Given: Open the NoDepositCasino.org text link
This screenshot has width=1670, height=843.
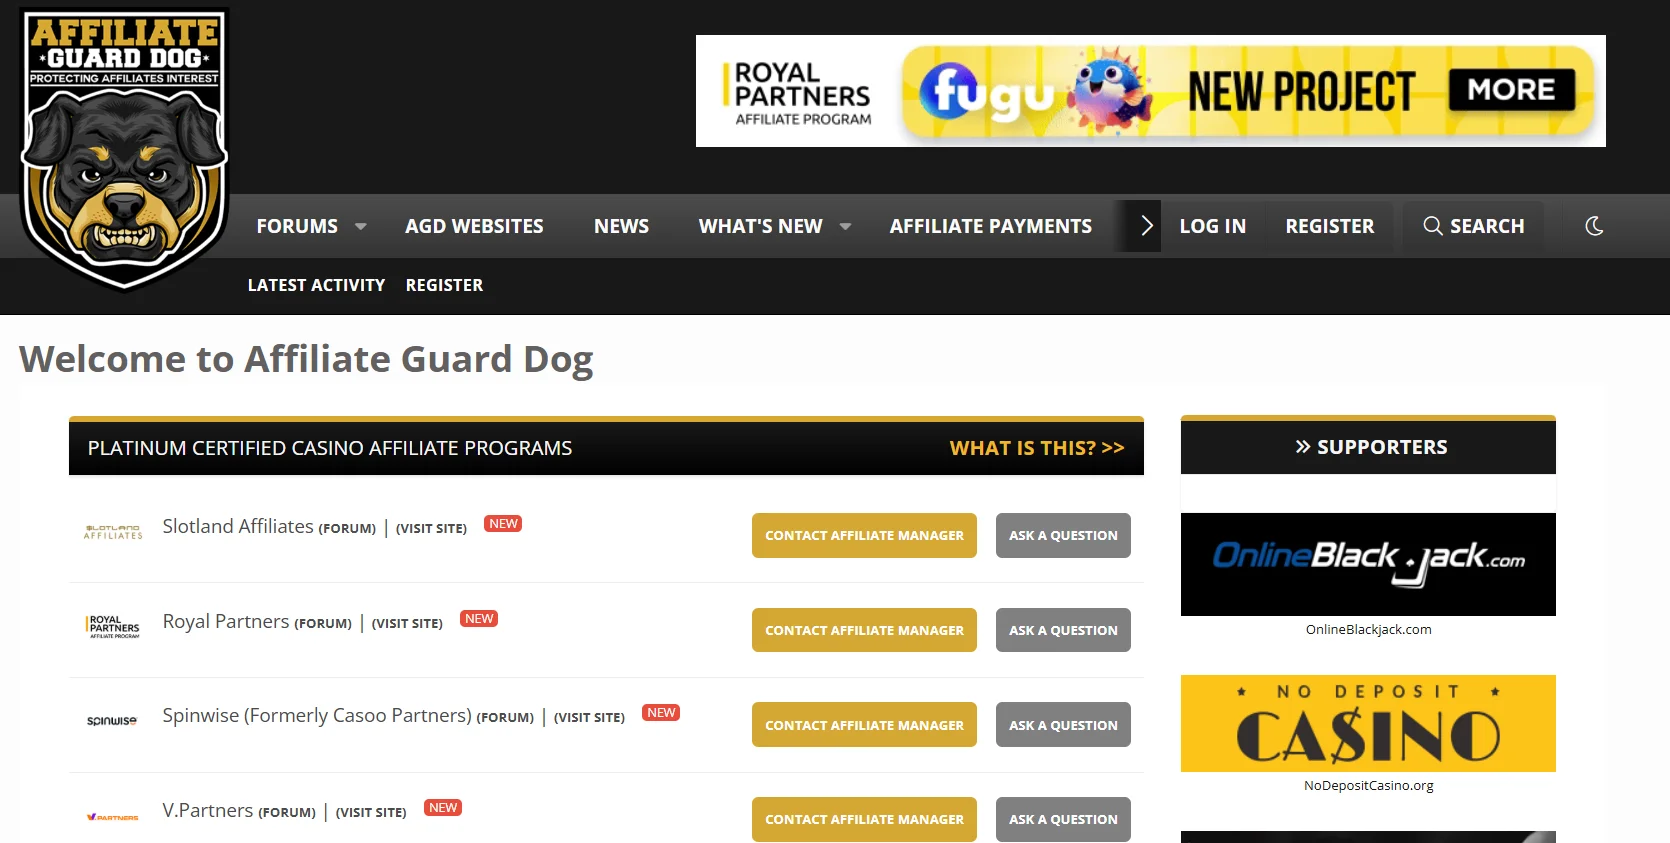Looking at the screenshot, I should click(x=1368, y=785).
